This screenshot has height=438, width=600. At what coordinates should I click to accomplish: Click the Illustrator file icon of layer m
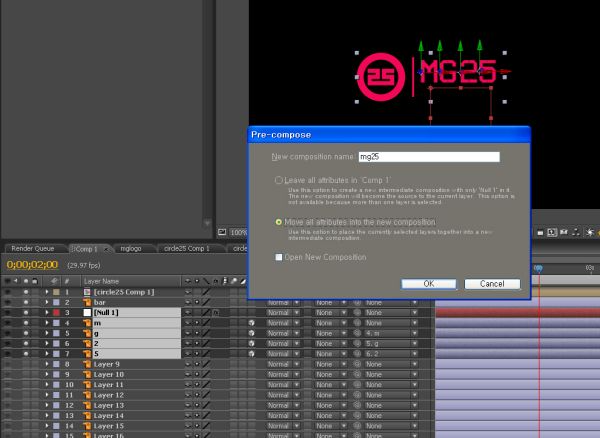click(x=87, y=323)
